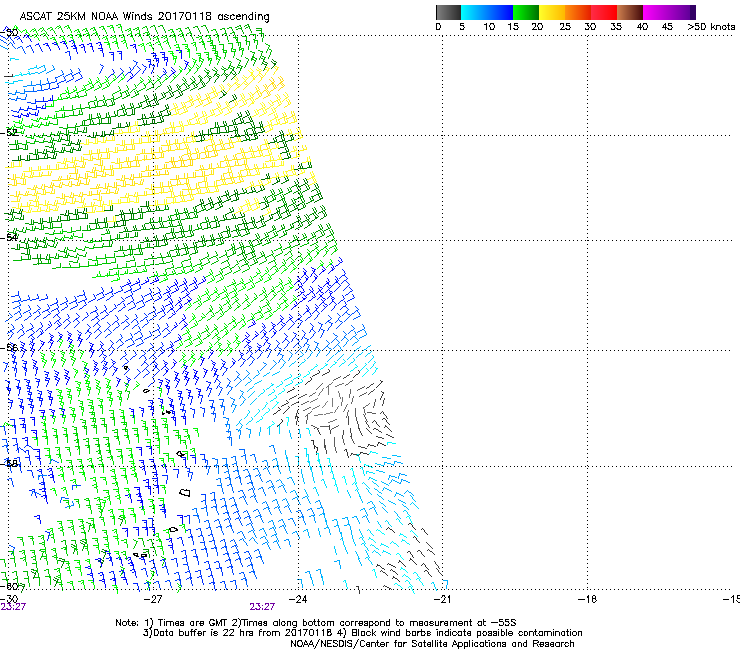740x650 pixels.
Task: Click the '-18' longitude axis label
Action: point(587,599)
